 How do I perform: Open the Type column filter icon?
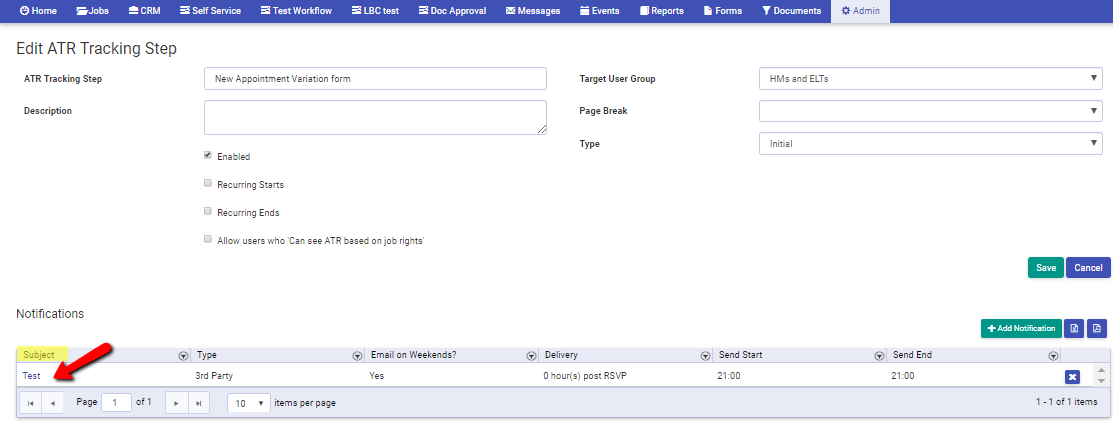coord(357,355)
